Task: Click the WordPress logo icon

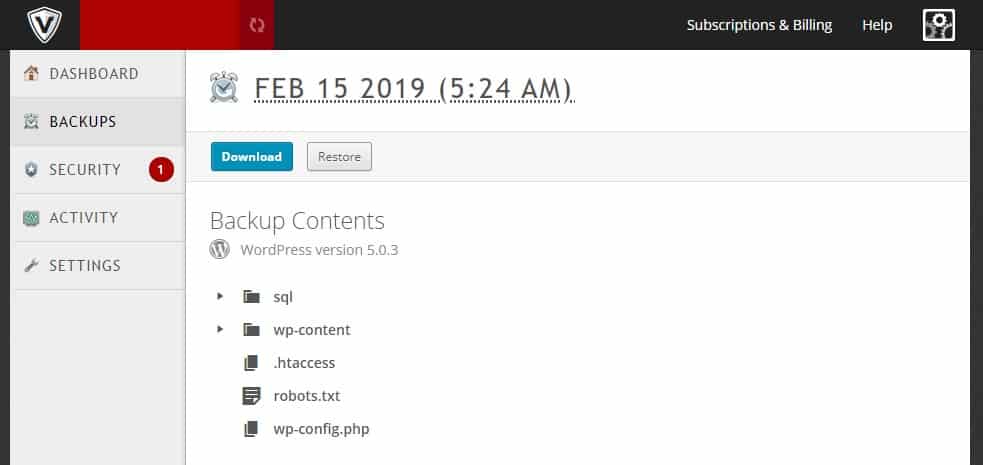Action: pos(219,249)
